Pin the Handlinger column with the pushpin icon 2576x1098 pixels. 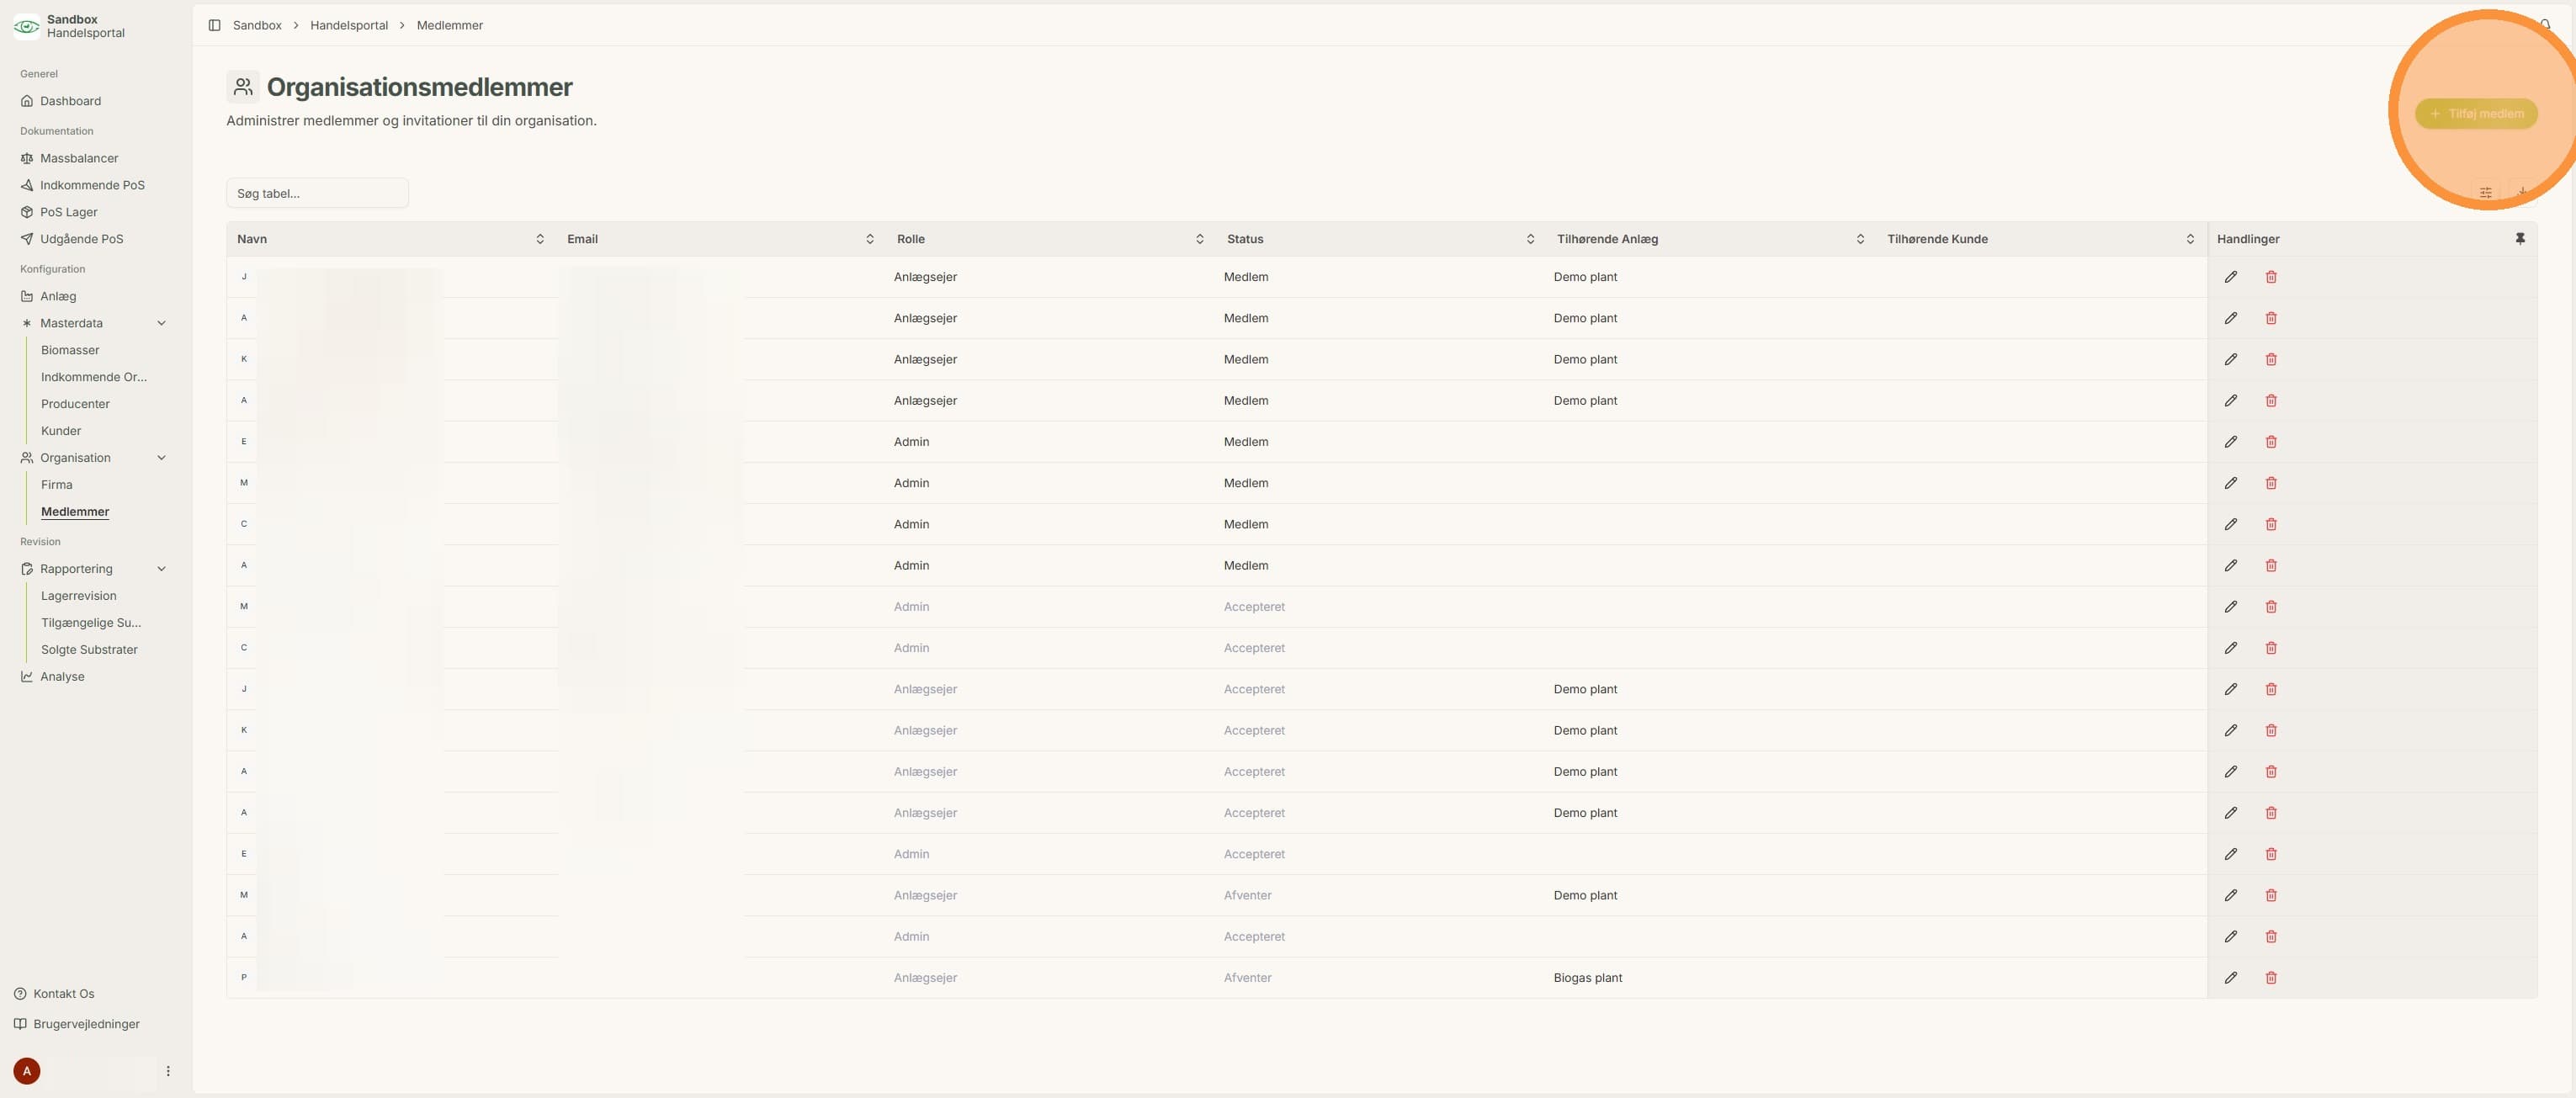[2520, 239]
